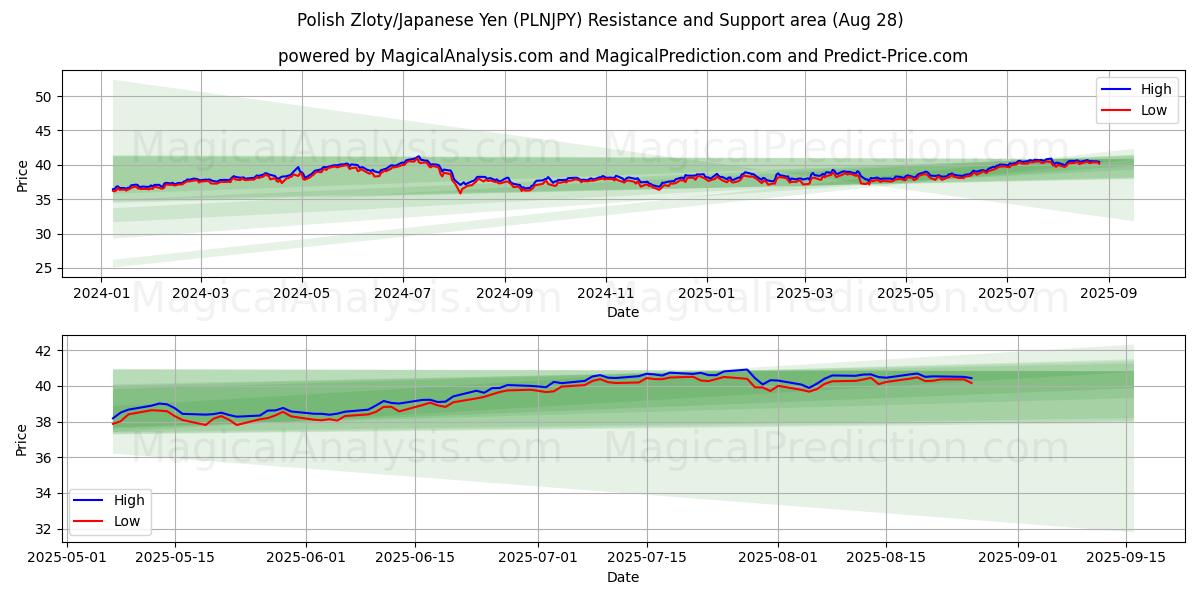The width and height of the screenshot is (1200, 600).
Task: Click the 2025-07-15 label on lower chart
Action: 646,559
